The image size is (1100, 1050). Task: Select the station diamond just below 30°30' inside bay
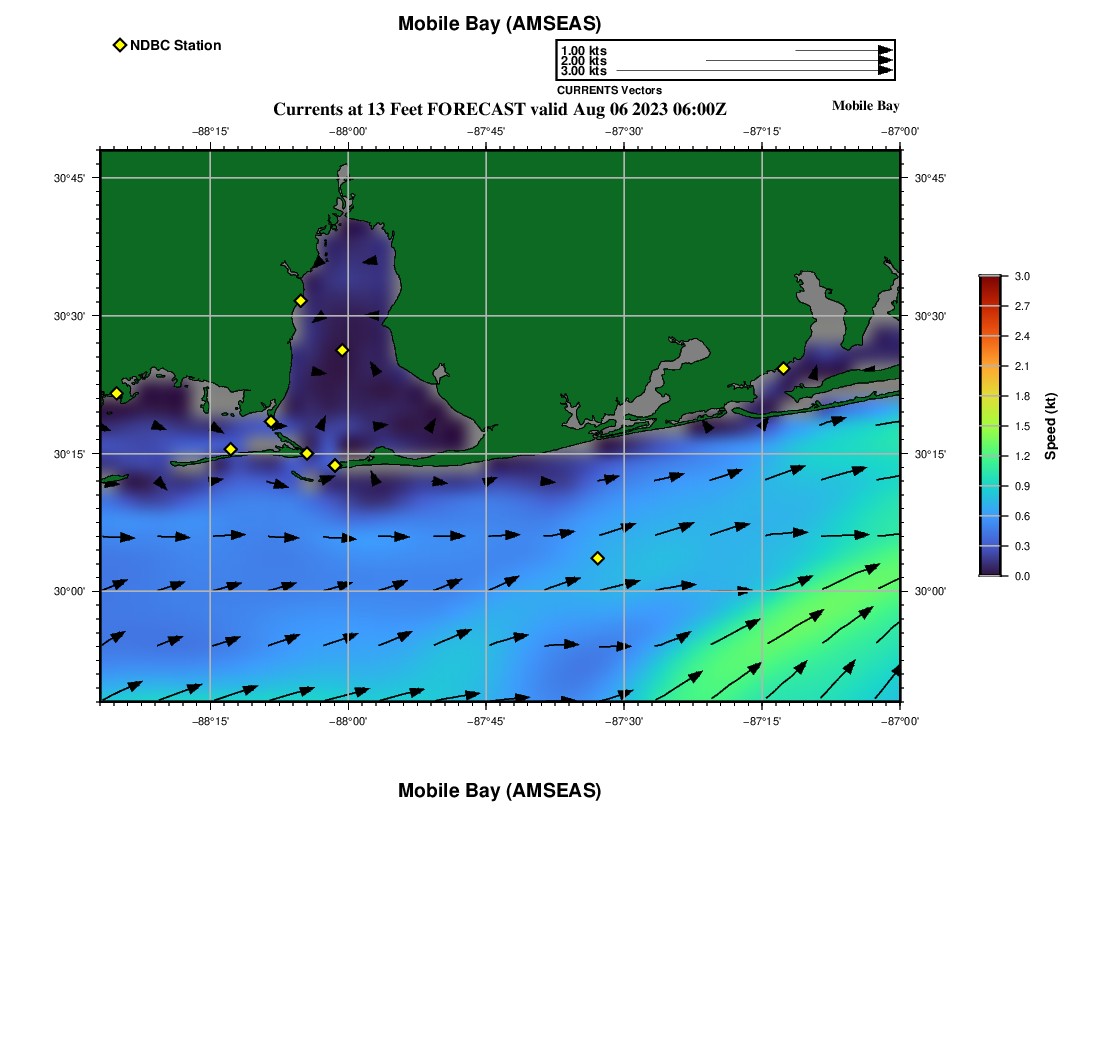click(342, 350)
